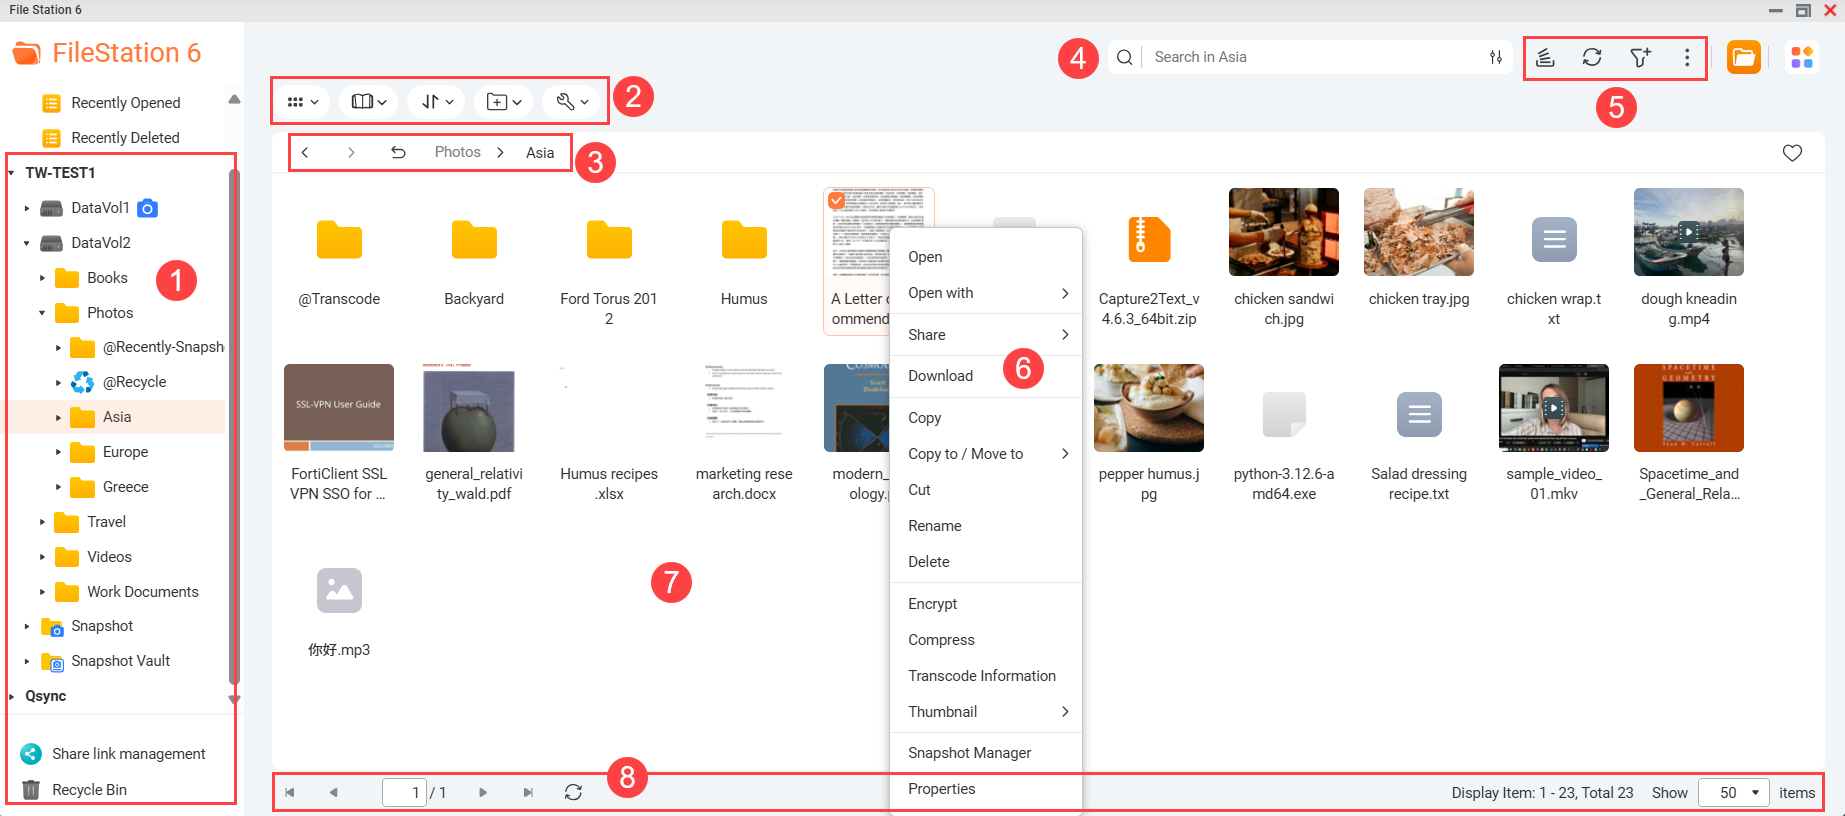Viewport: 1845px width, 816px height.
Task: Open the smart file filter
Action: (x=1640, y=57)
